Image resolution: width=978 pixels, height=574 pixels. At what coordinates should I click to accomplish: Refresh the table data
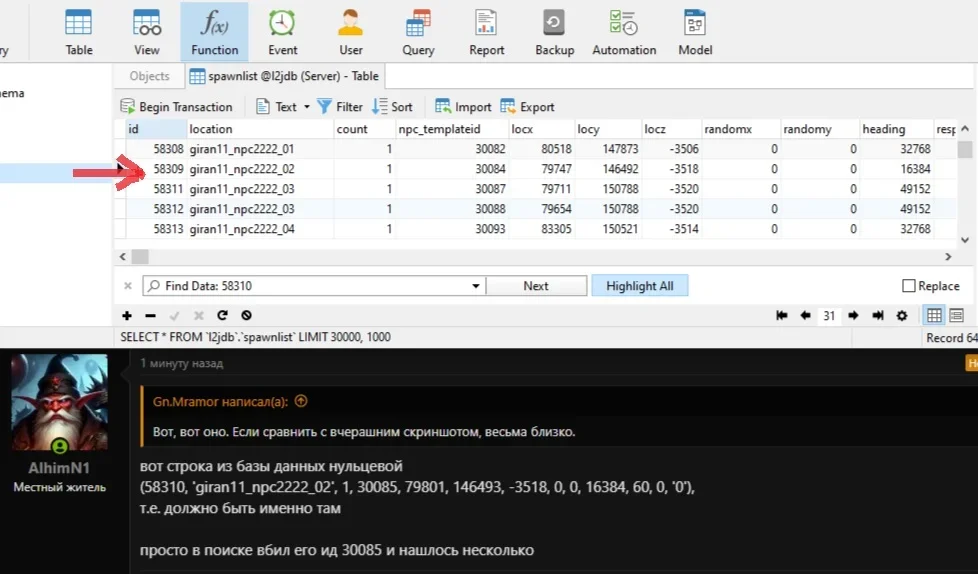pyautogui.click(x=222, y=316)
